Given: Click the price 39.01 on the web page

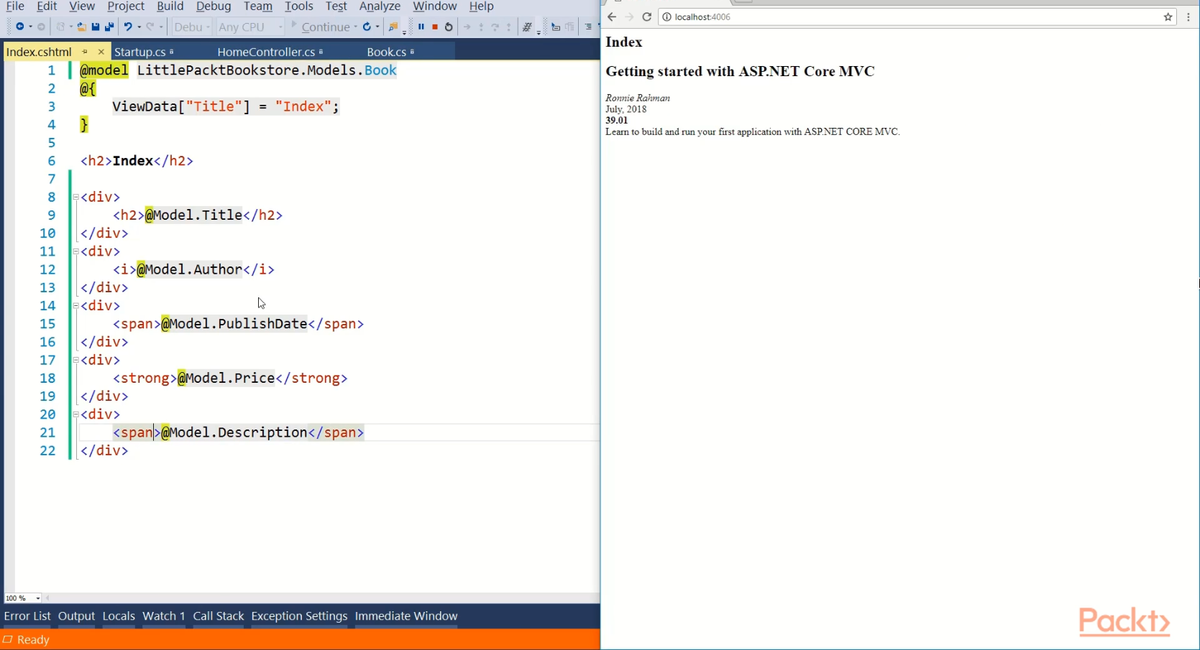Looking at the screenshot, I should 617,120.
